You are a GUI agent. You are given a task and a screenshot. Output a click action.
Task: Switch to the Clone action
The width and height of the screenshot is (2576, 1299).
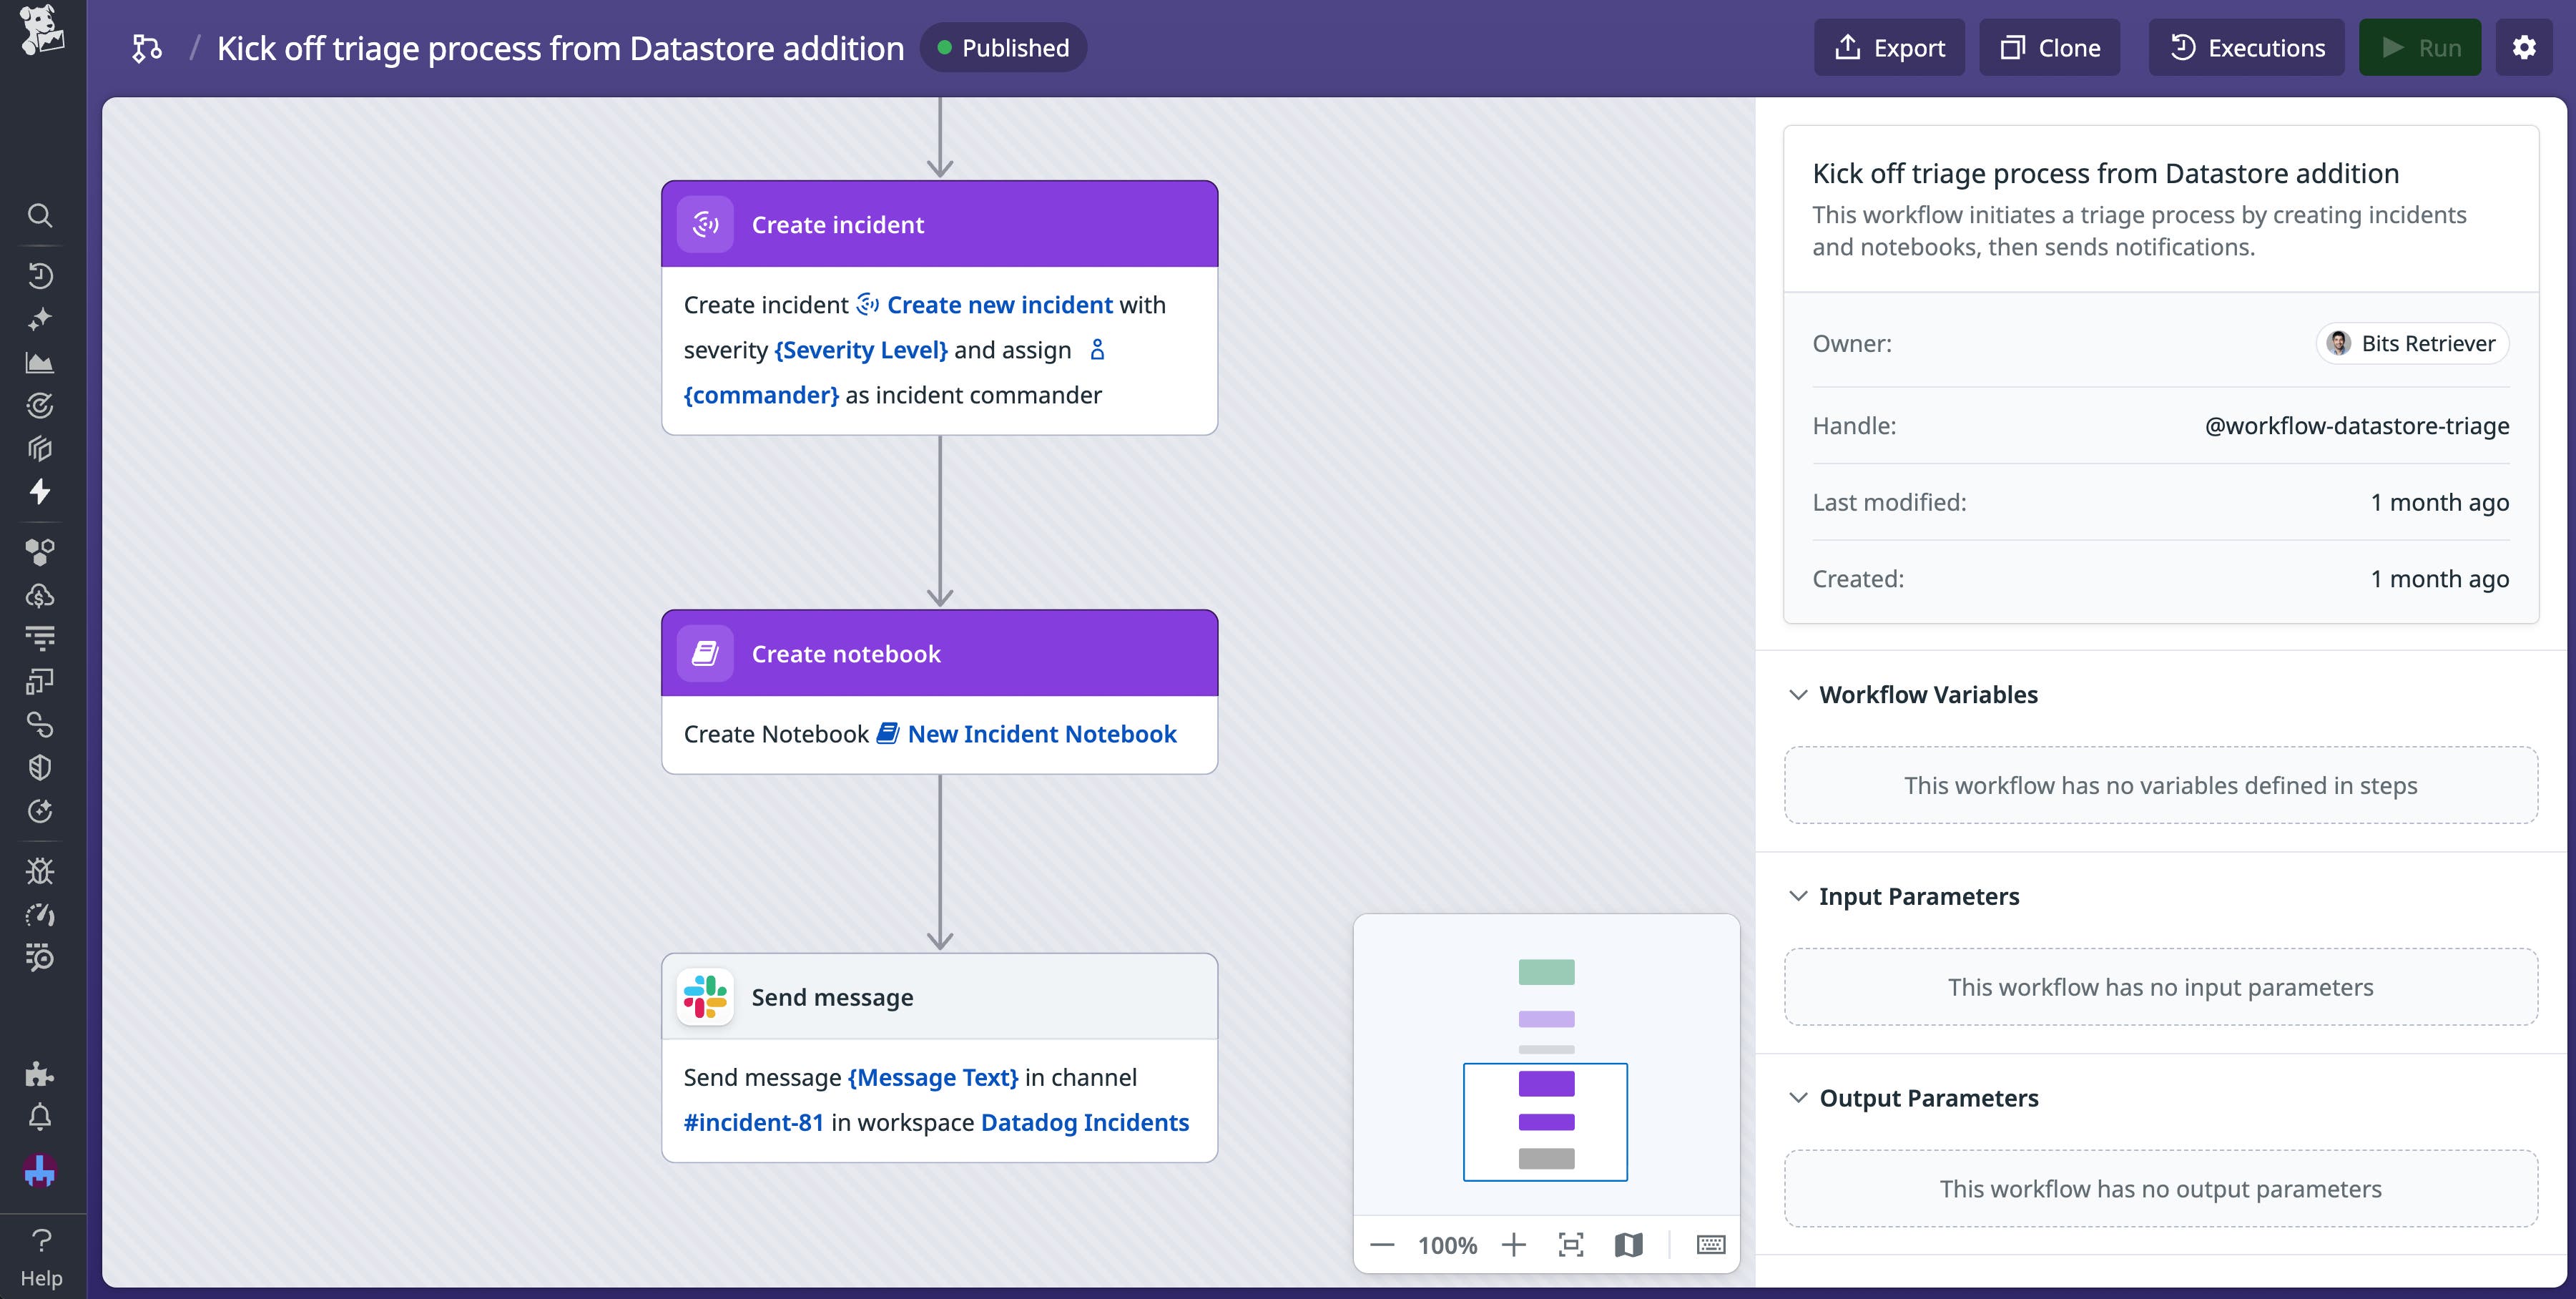click(x=2049, y=47)
